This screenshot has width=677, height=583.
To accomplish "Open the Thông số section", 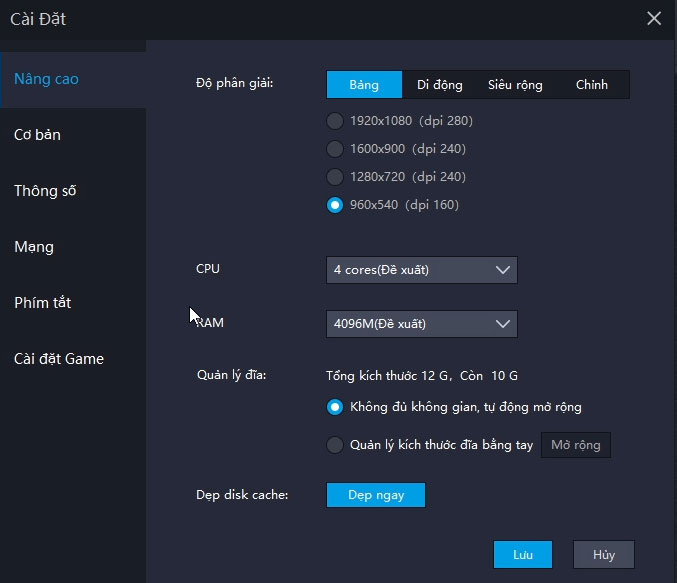I will click(x=45, y=191).
